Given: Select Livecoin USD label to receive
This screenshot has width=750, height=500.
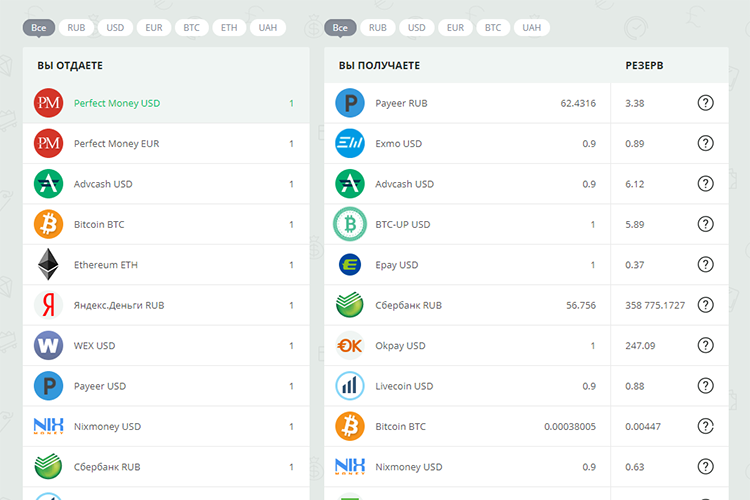Looking at the screenshot, I should (404, 386).
